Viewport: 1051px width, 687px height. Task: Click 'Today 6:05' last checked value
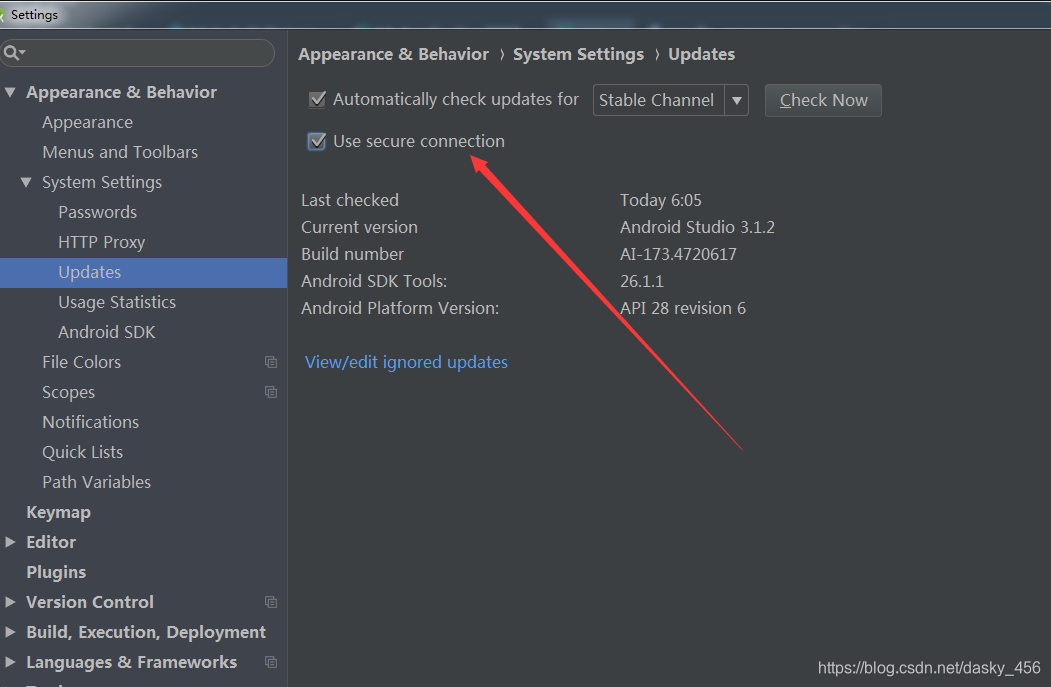[661, 200]
